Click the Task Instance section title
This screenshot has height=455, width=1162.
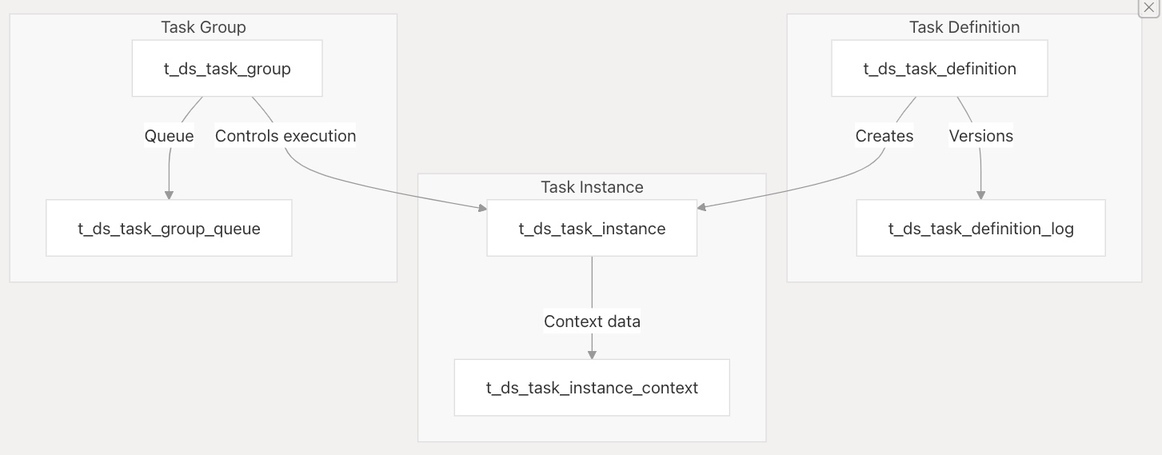point(592,187)
